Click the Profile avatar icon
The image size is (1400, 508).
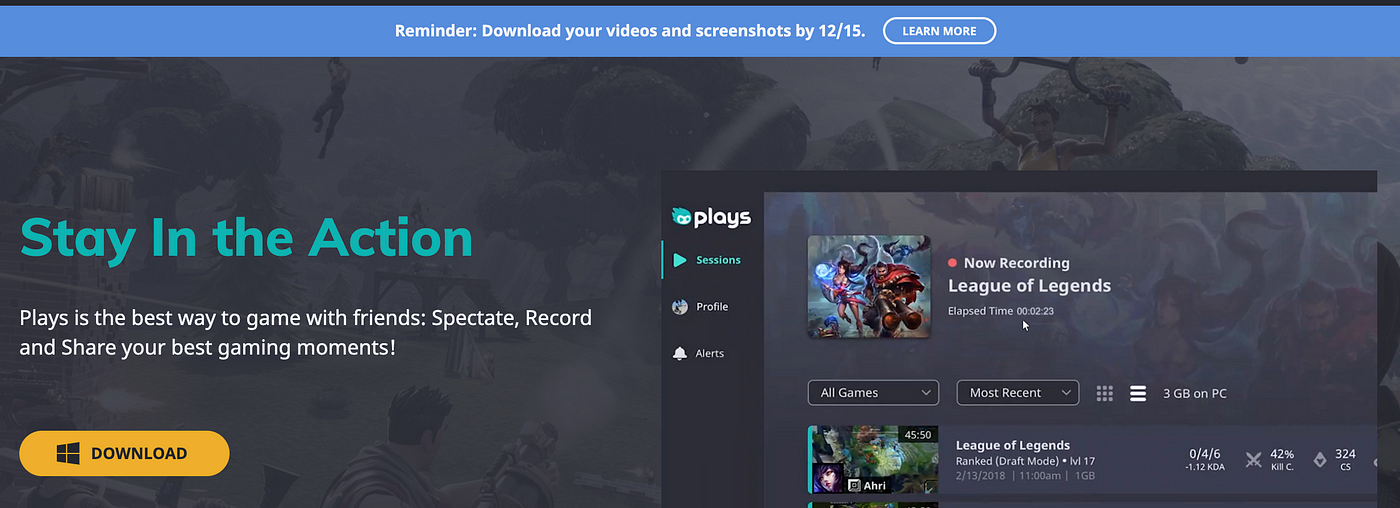pyautogui.click(x=680, y=307)
